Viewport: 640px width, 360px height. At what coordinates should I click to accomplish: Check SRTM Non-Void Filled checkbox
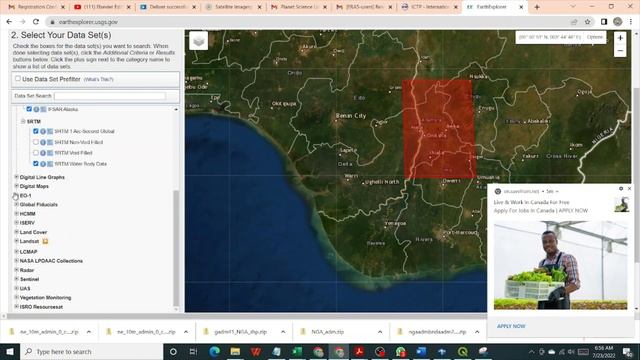tap(36, 142)
